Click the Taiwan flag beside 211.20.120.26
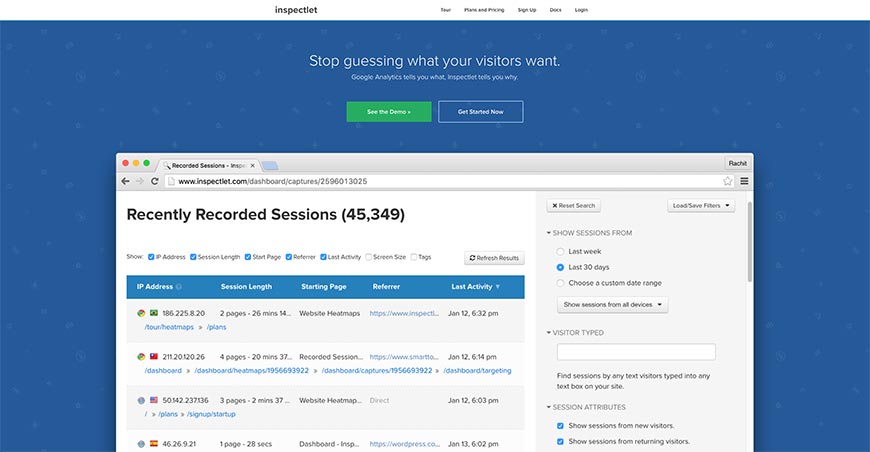Screen dimensions: 870x452 click(x=153, y=356)
